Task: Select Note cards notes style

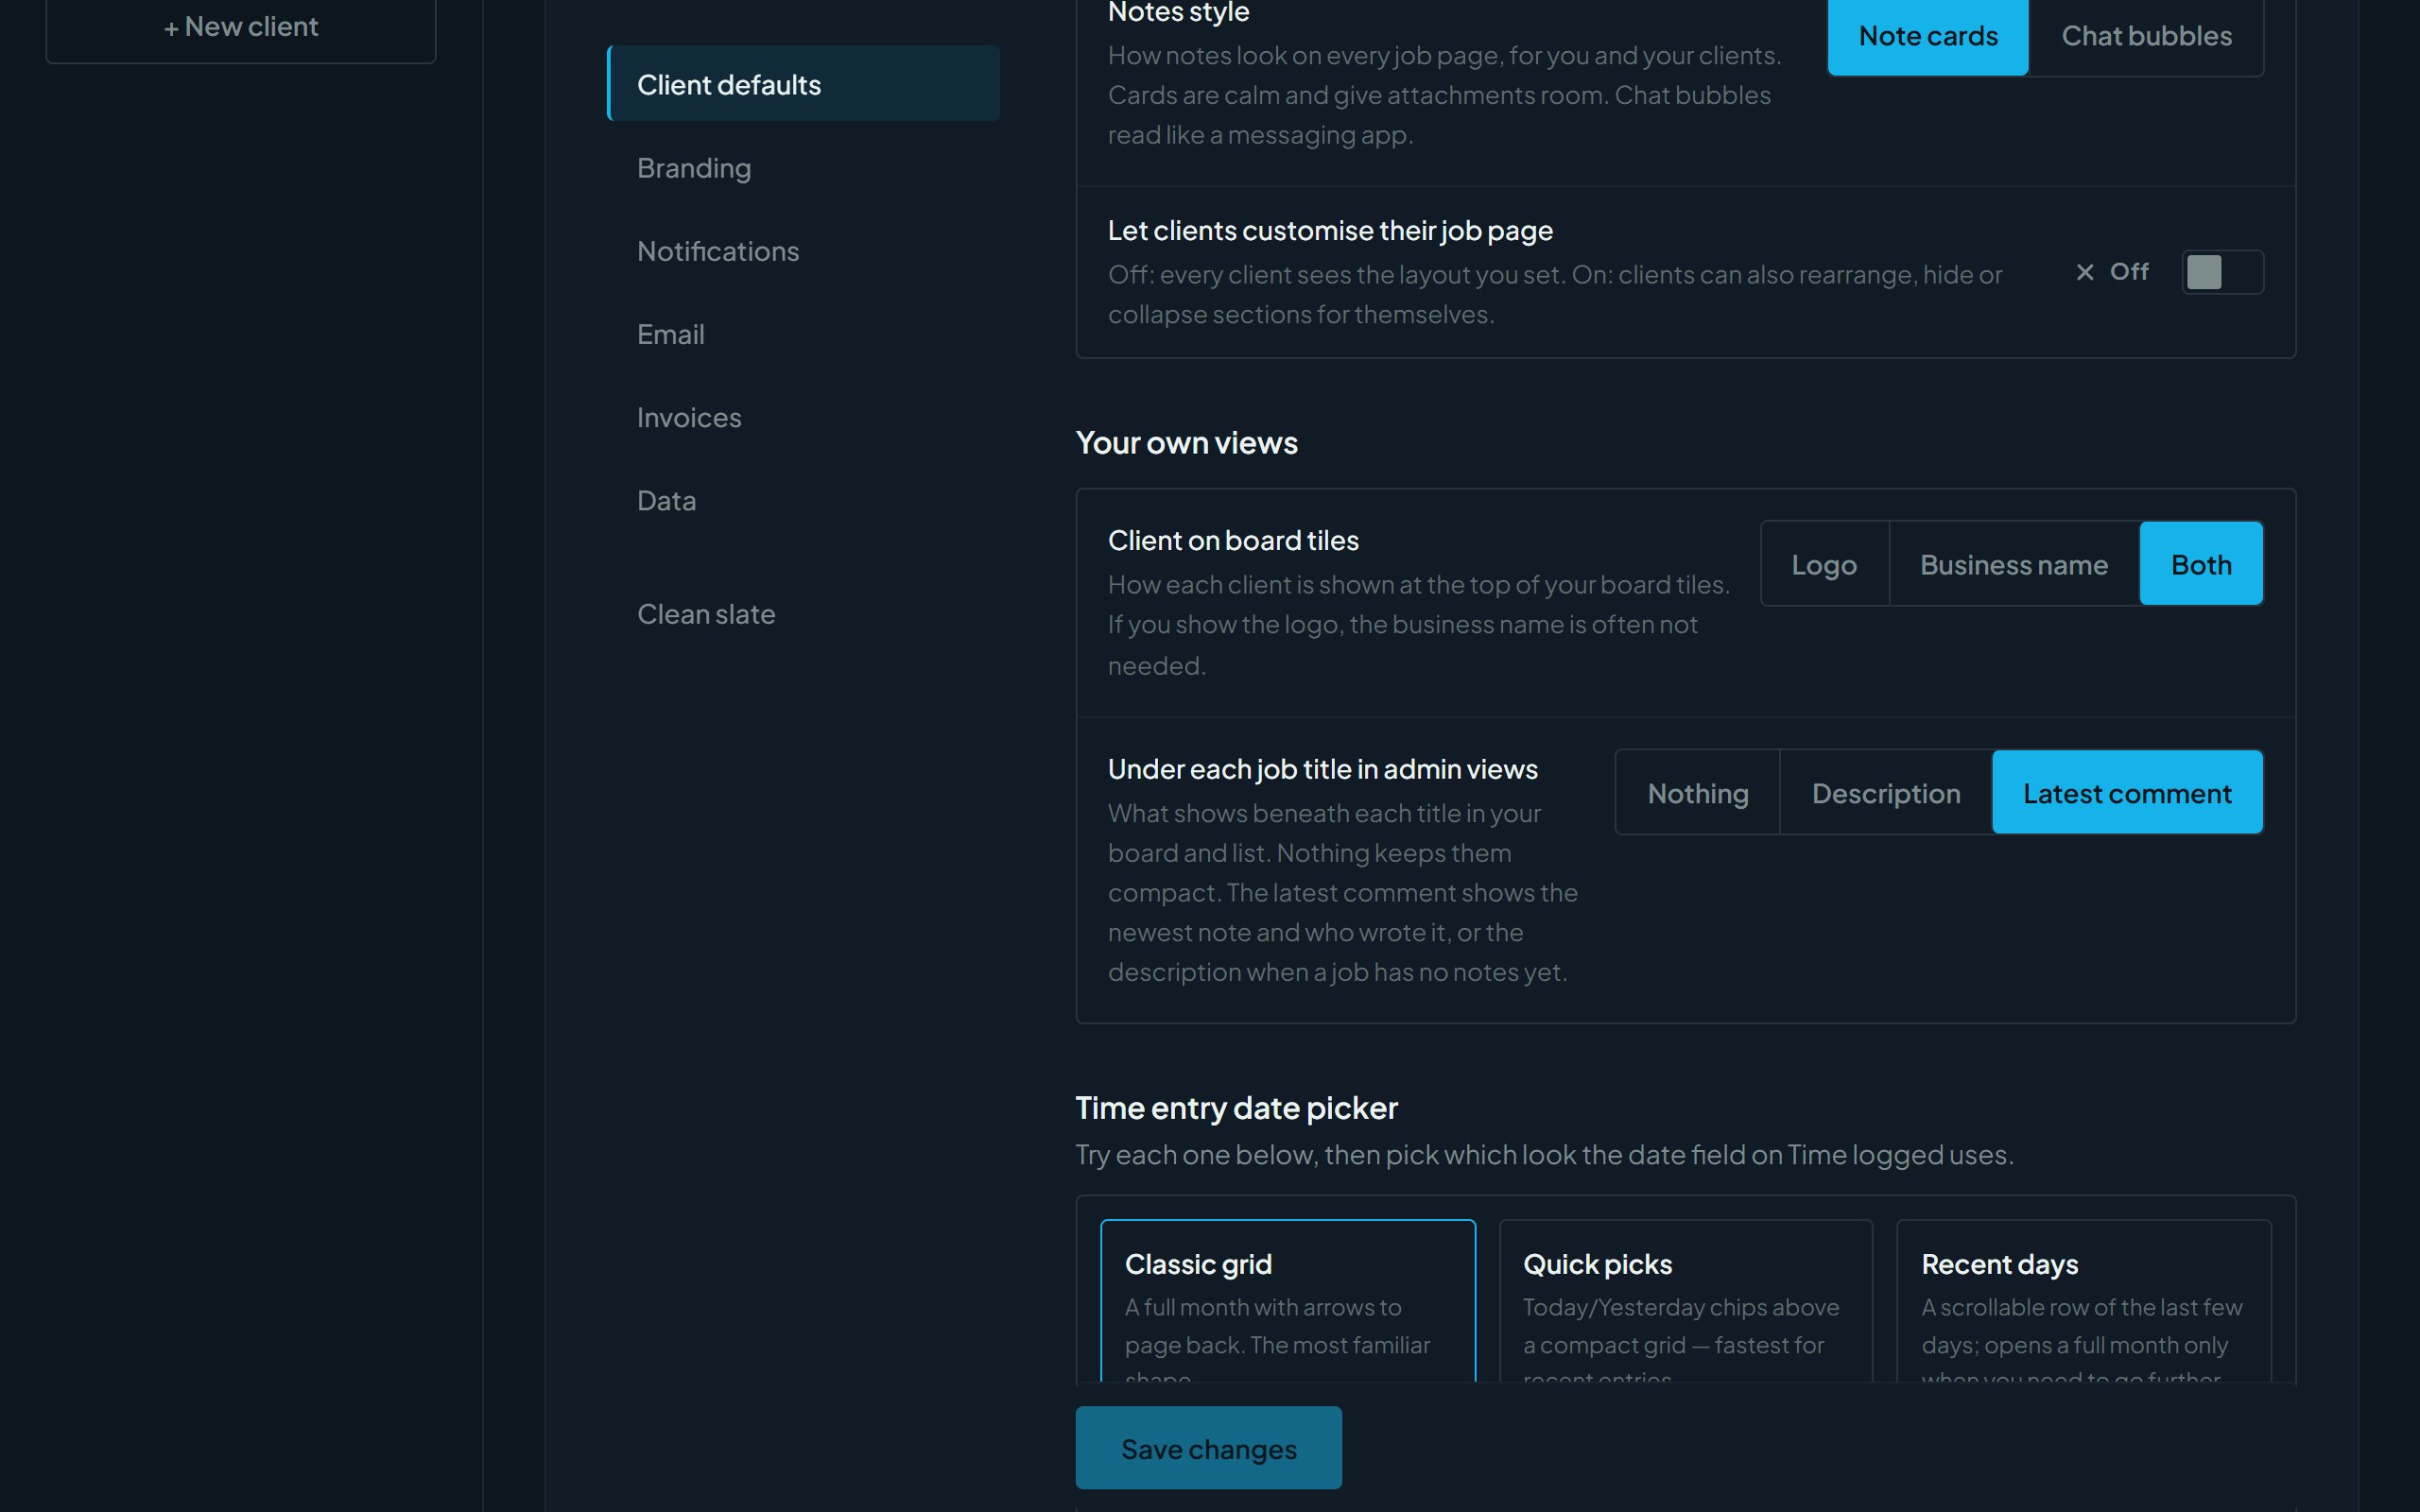Action: [x=1928, y=37]
